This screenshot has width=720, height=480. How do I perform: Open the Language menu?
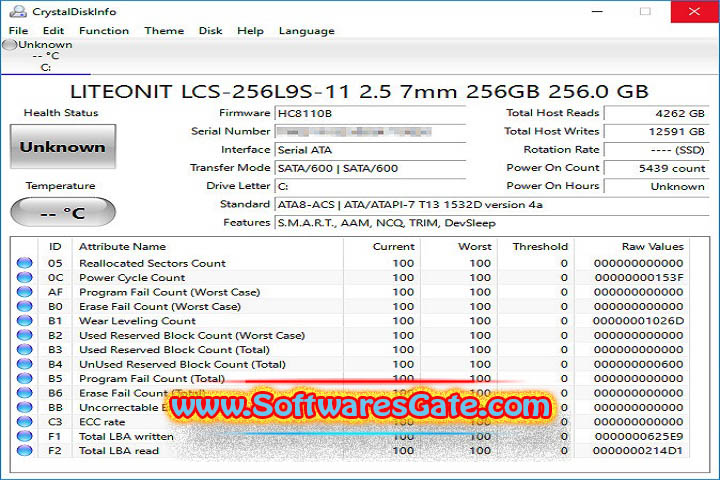pos(307,31)
